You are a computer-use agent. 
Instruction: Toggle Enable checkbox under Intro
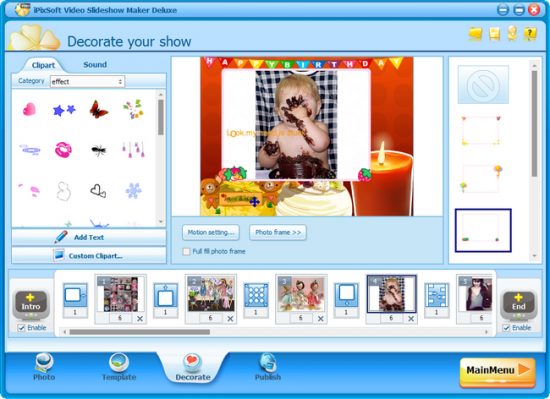pyautogui.click(x=21, y=328)
